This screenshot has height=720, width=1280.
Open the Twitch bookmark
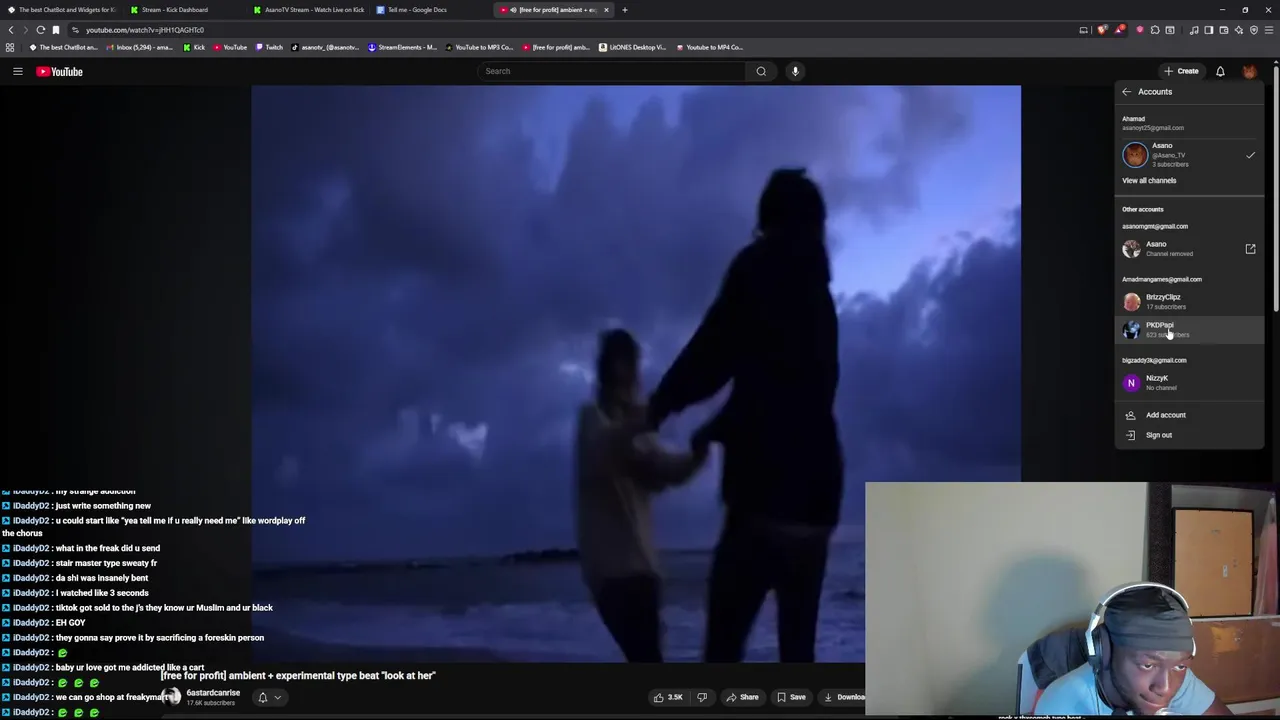click(269, 47)
